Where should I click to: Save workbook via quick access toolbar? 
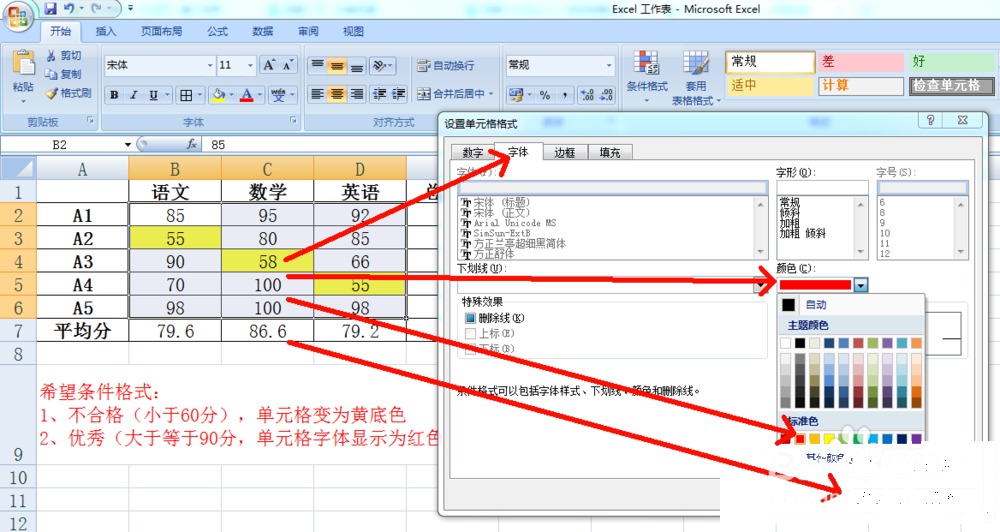tap(51, 8)
